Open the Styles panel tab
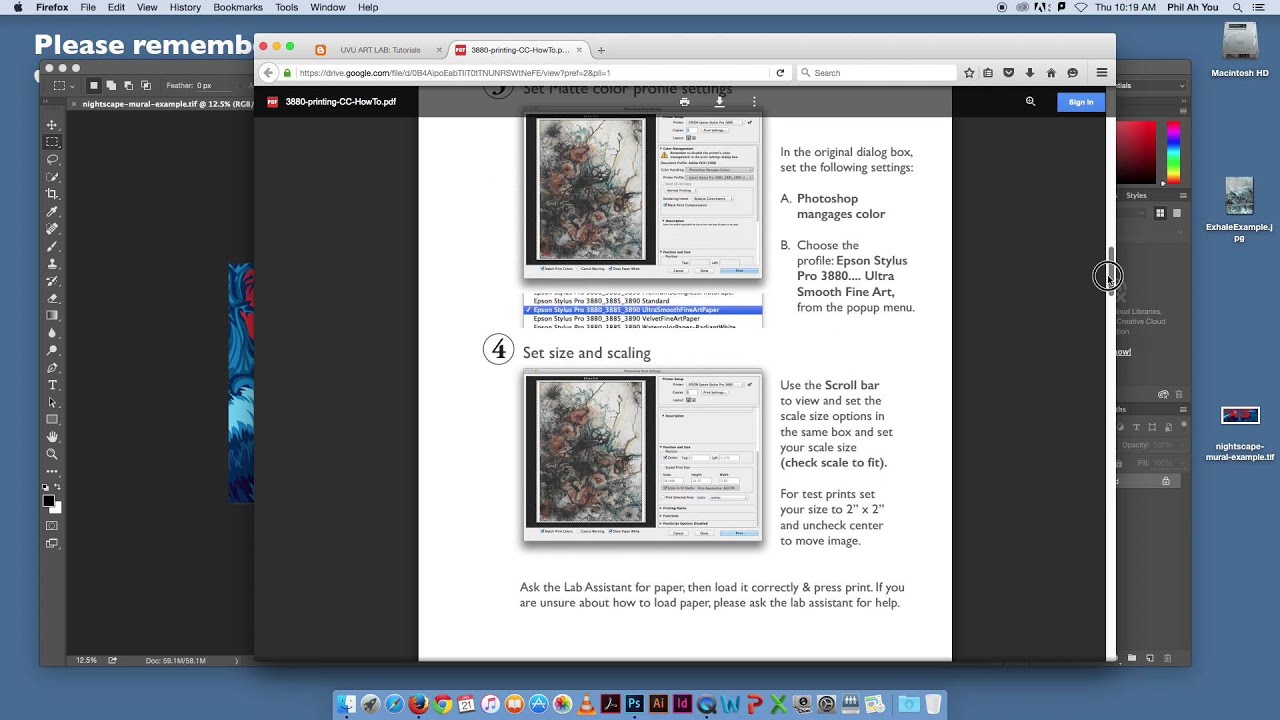1280x720 pixels. pyautogui.click(x=1137, y=196)
